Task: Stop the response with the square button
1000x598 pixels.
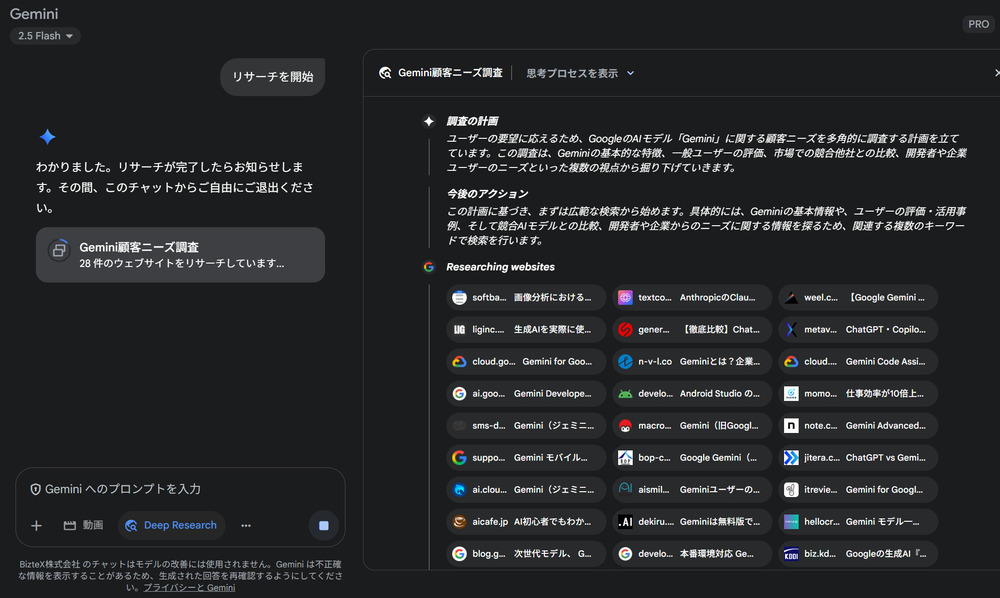Action: click(323, 525)
